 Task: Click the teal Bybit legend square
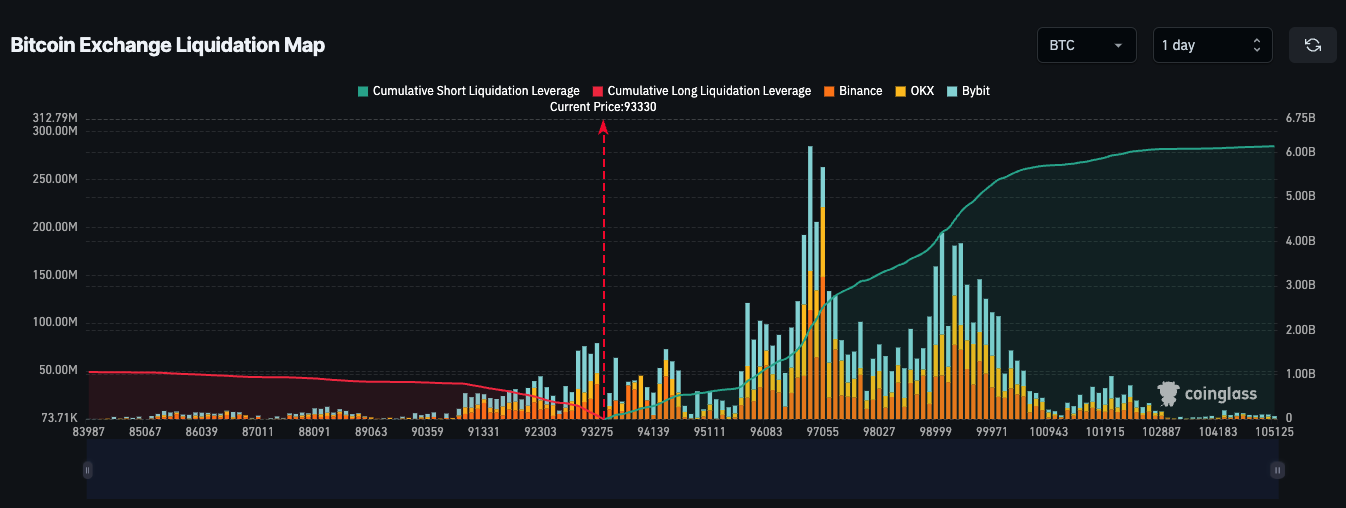[x=952, y=91]
